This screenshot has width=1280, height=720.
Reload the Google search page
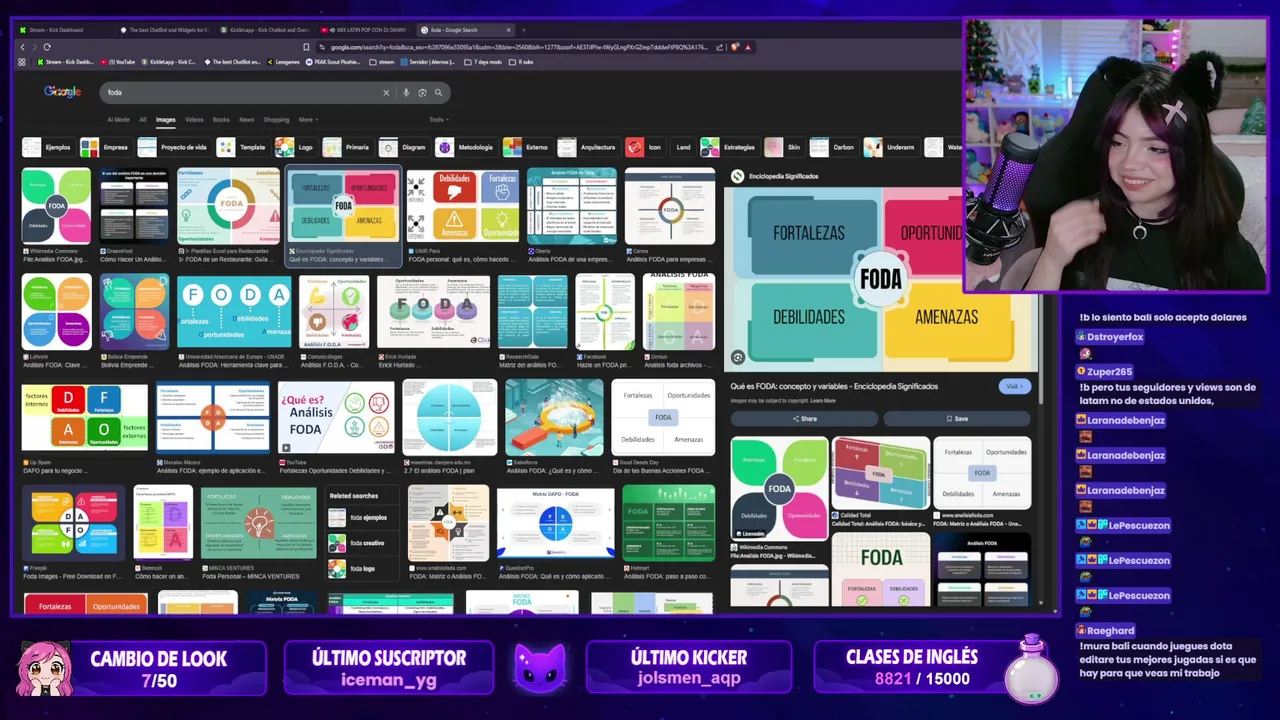click(47, 47)
